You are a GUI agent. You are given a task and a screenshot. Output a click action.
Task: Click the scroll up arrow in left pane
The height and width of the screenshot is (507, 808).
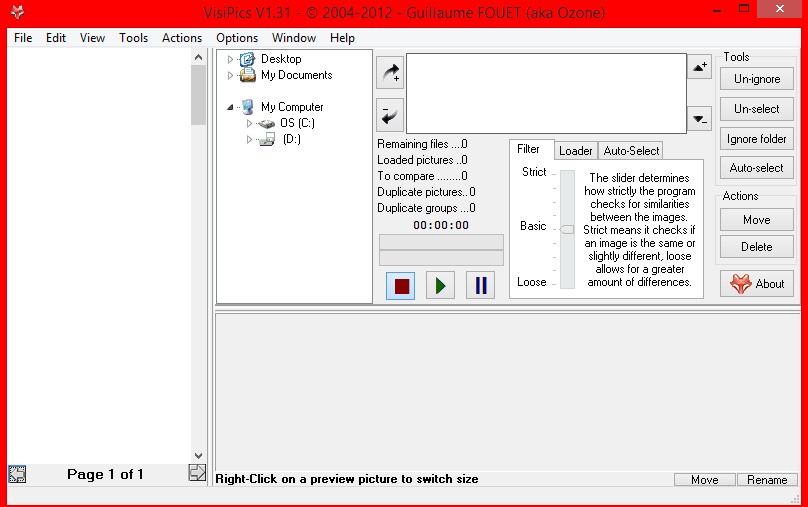pos(198,57)
